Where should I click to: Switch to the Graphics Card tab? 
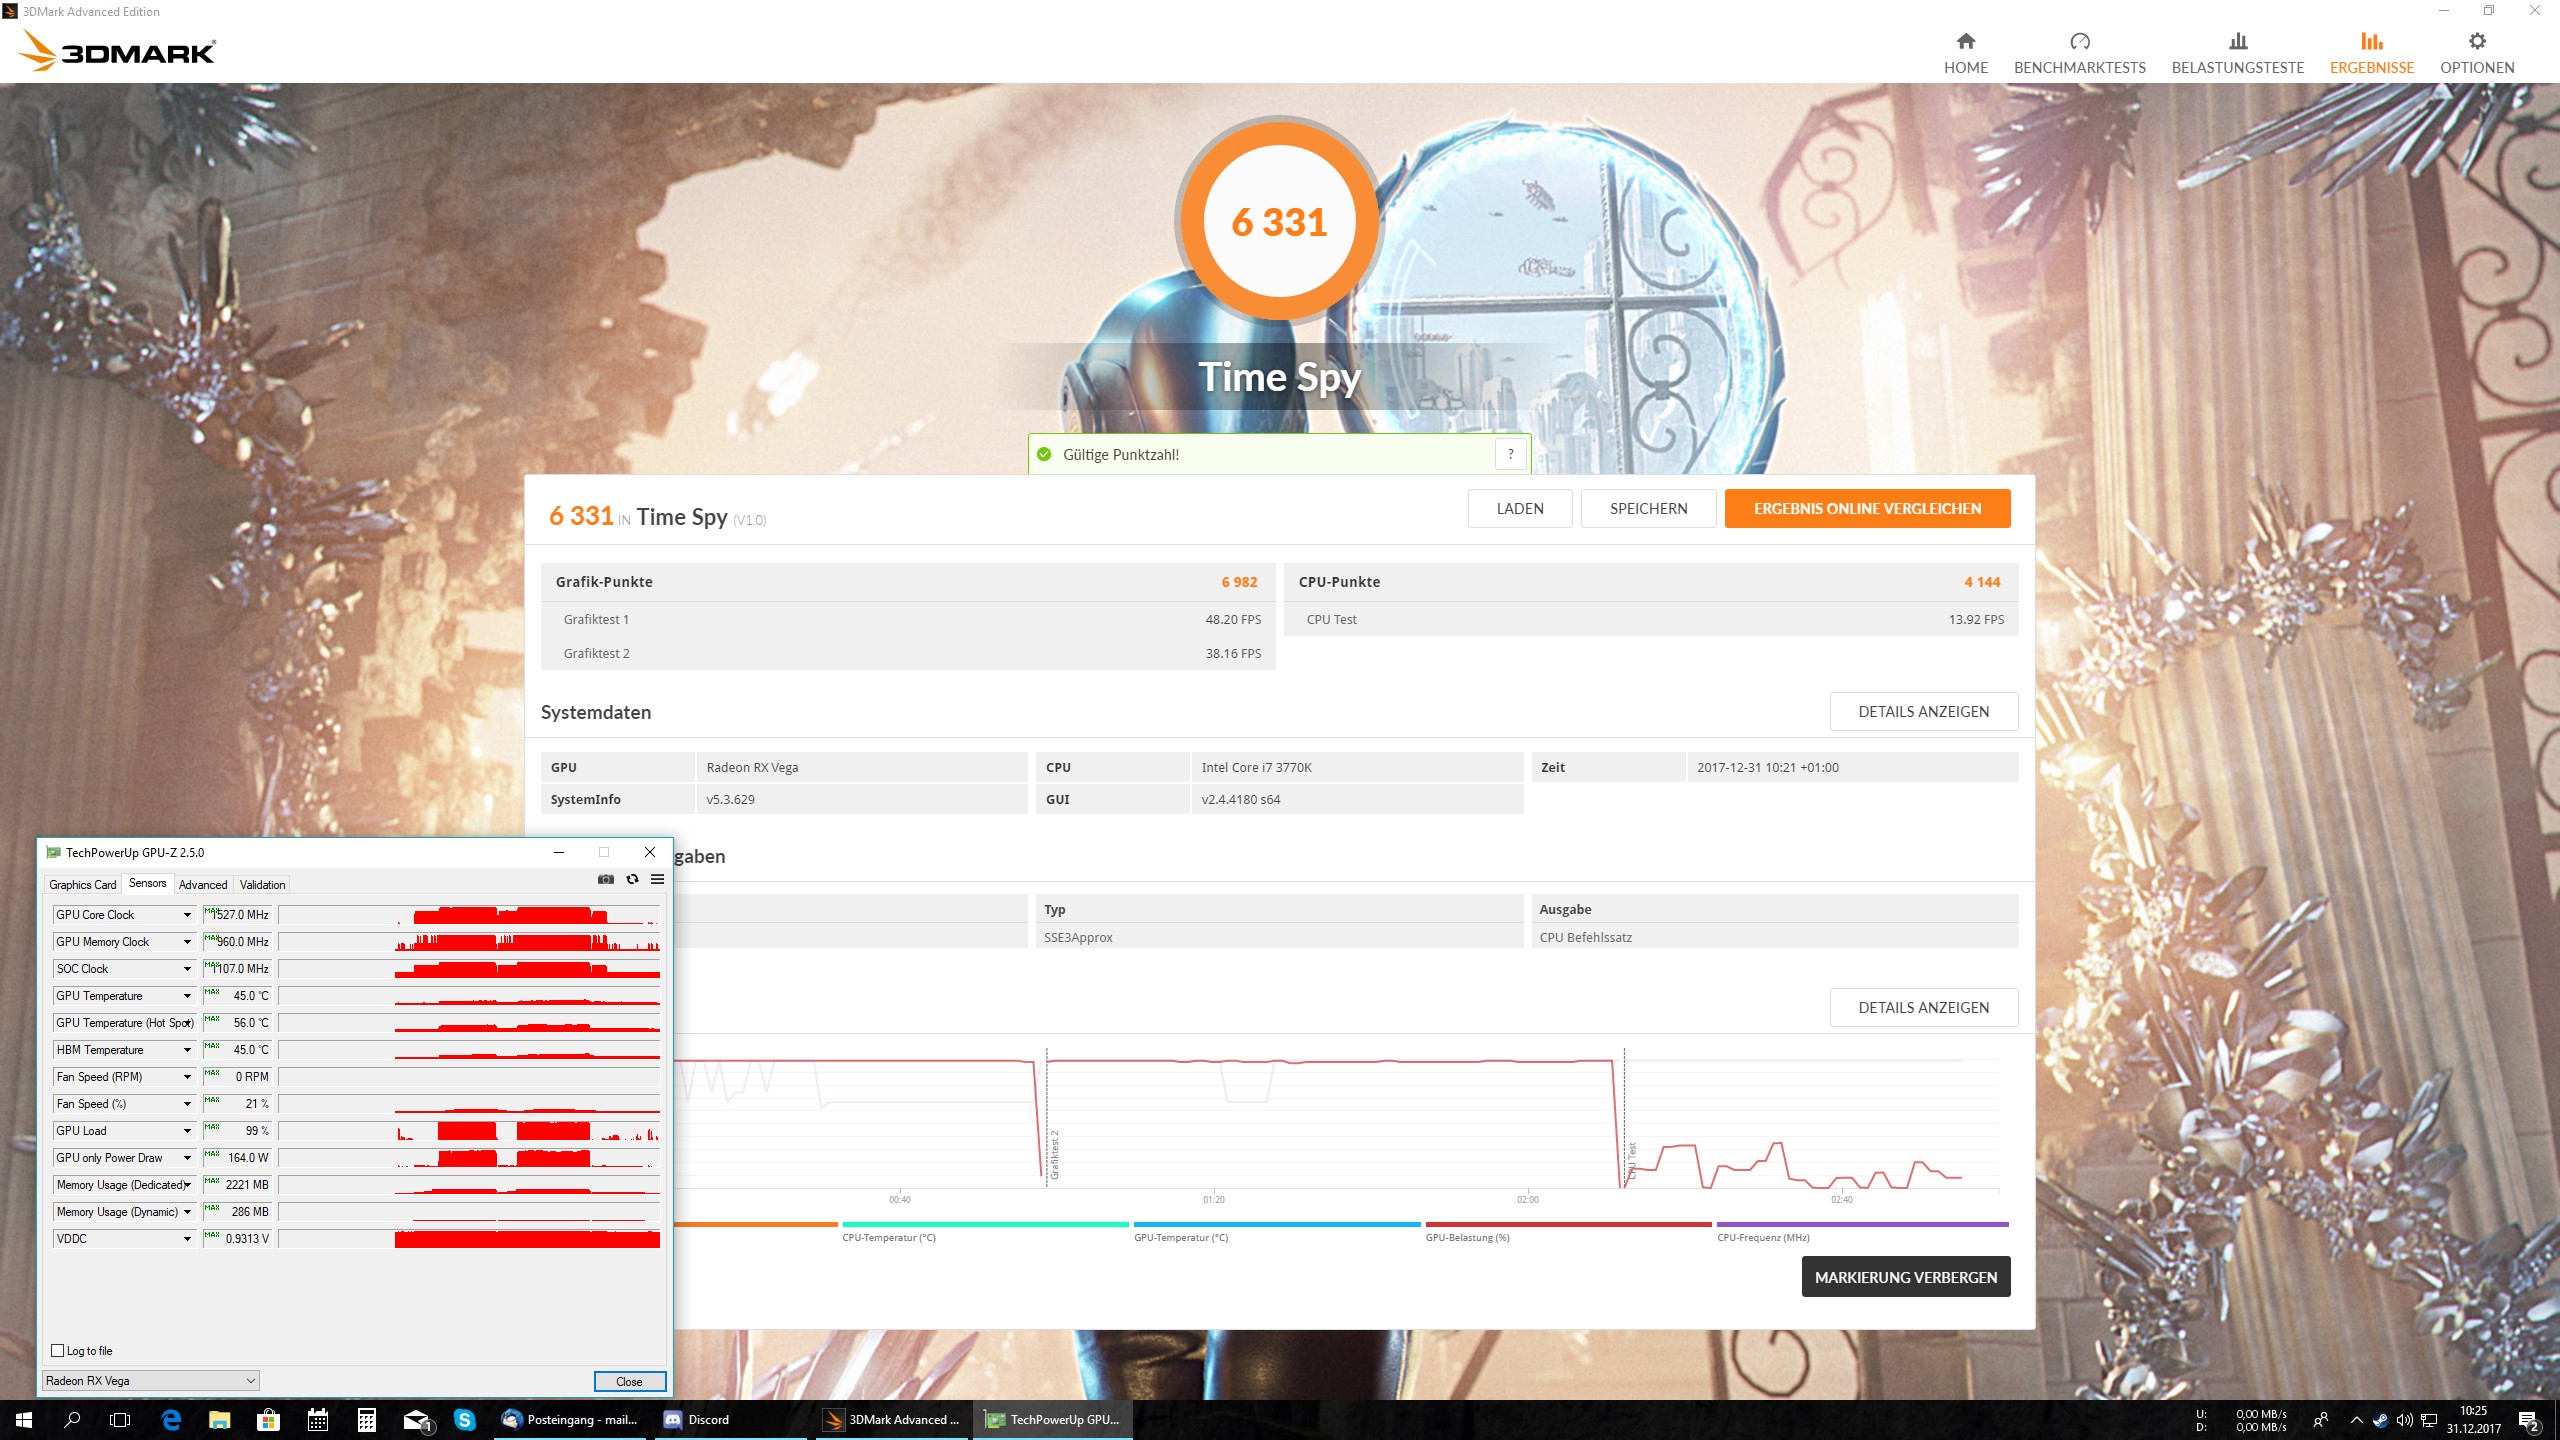click(82, 884)
